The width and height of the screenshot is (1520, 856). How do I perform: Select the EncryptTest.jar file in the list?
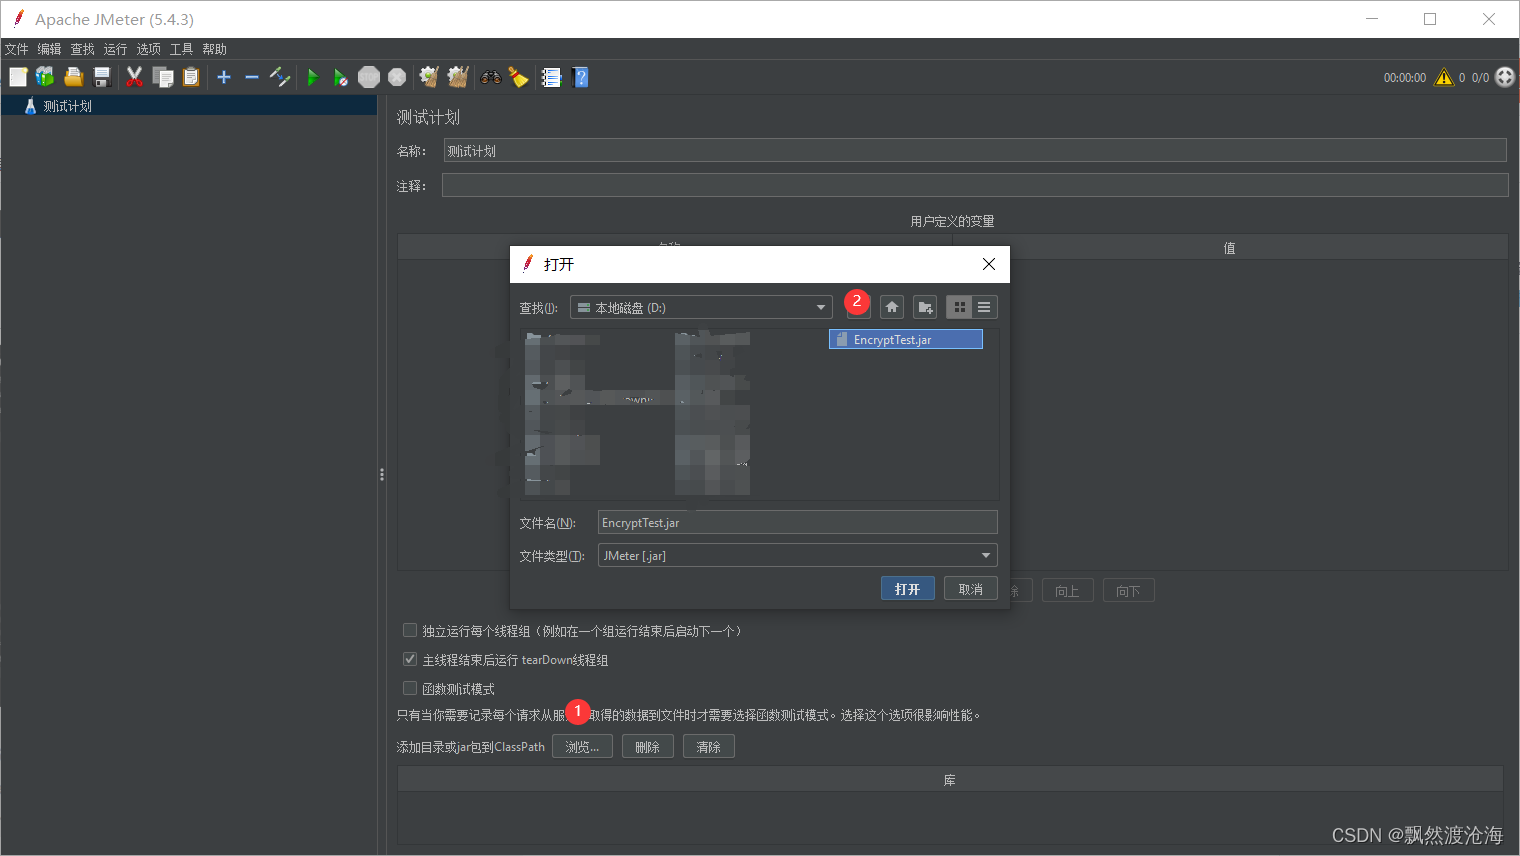pyautogui.click(x=906, y=340)
